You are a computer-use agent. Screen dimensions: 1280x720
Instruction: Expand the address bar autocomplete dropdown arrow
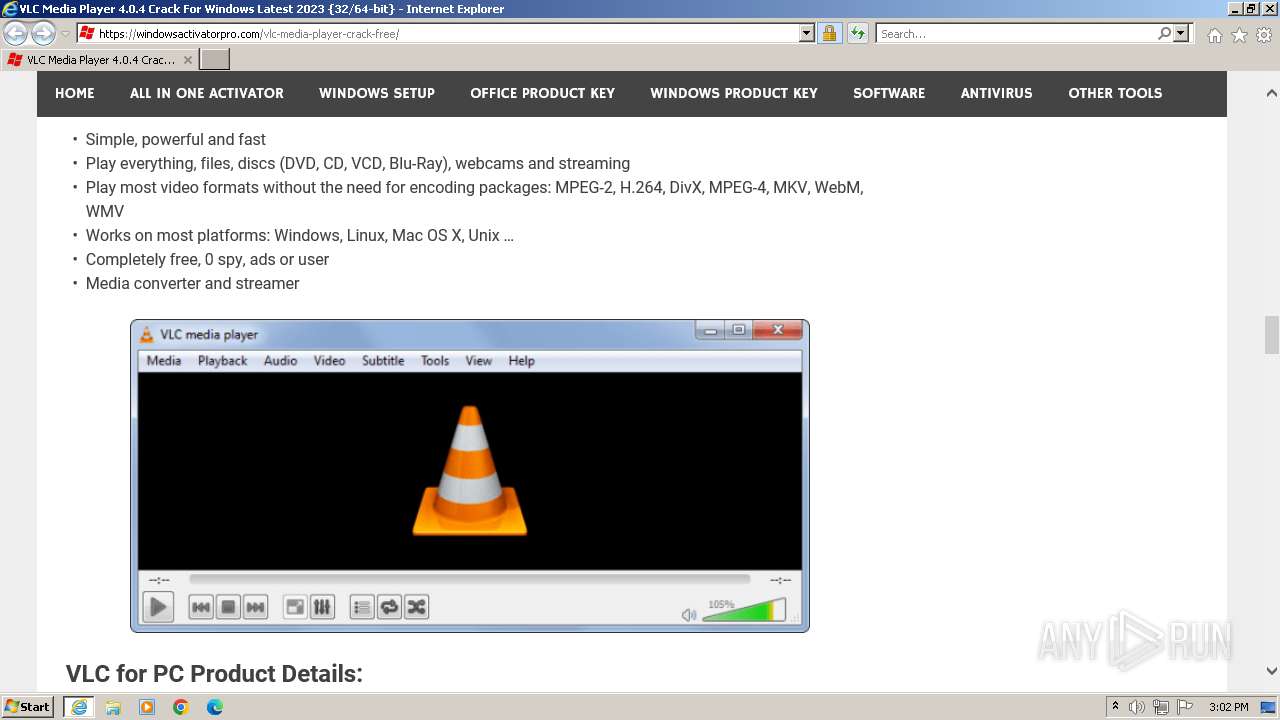[x=807, y=34]
